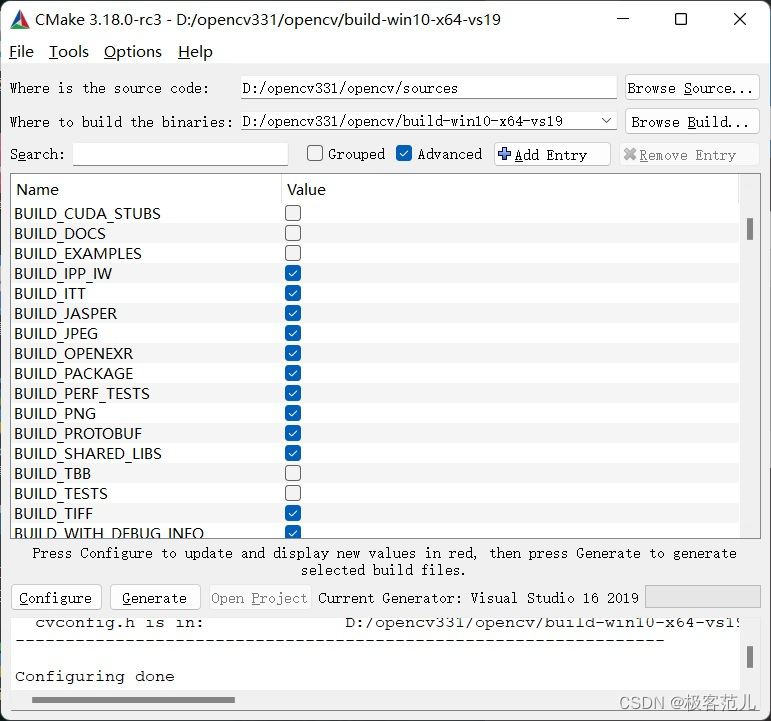
Task: Select the BUILD_PROTOBUF entry name
Action: coord(78,434)
